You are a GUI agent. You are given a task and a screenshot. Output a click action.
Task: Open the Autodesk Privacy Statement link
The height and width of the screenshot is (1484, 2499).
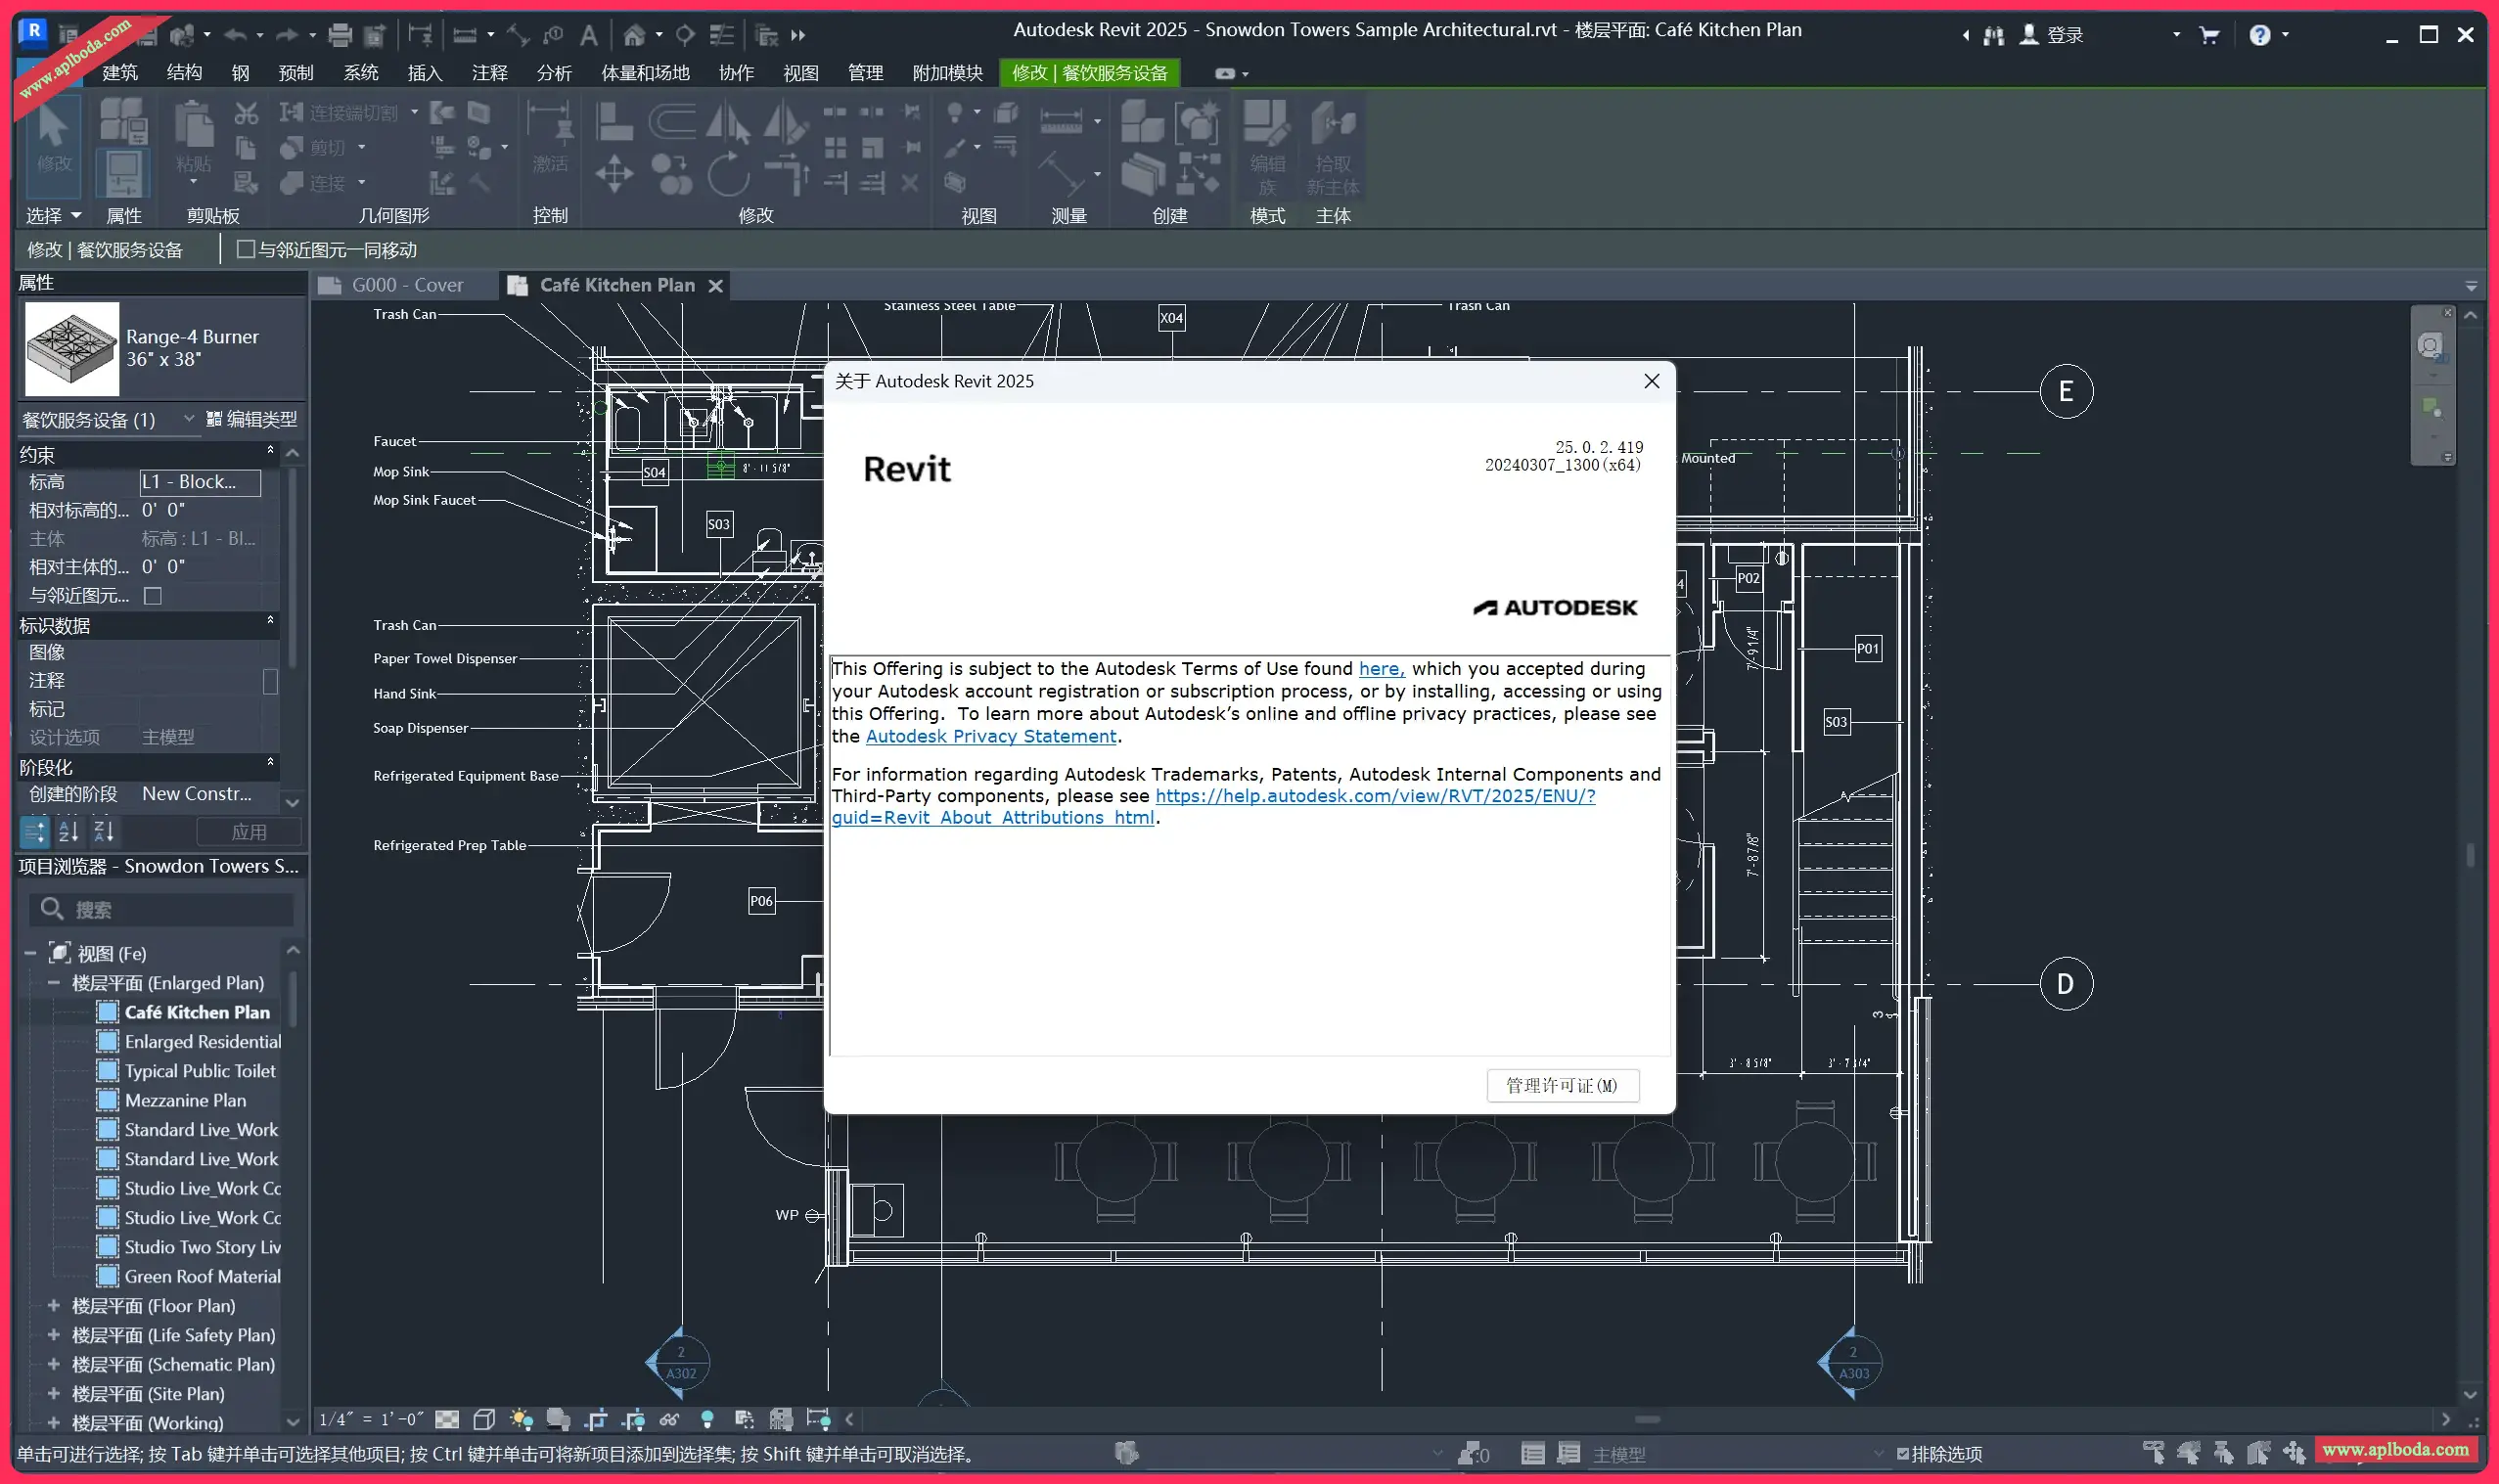click(990, 736)
